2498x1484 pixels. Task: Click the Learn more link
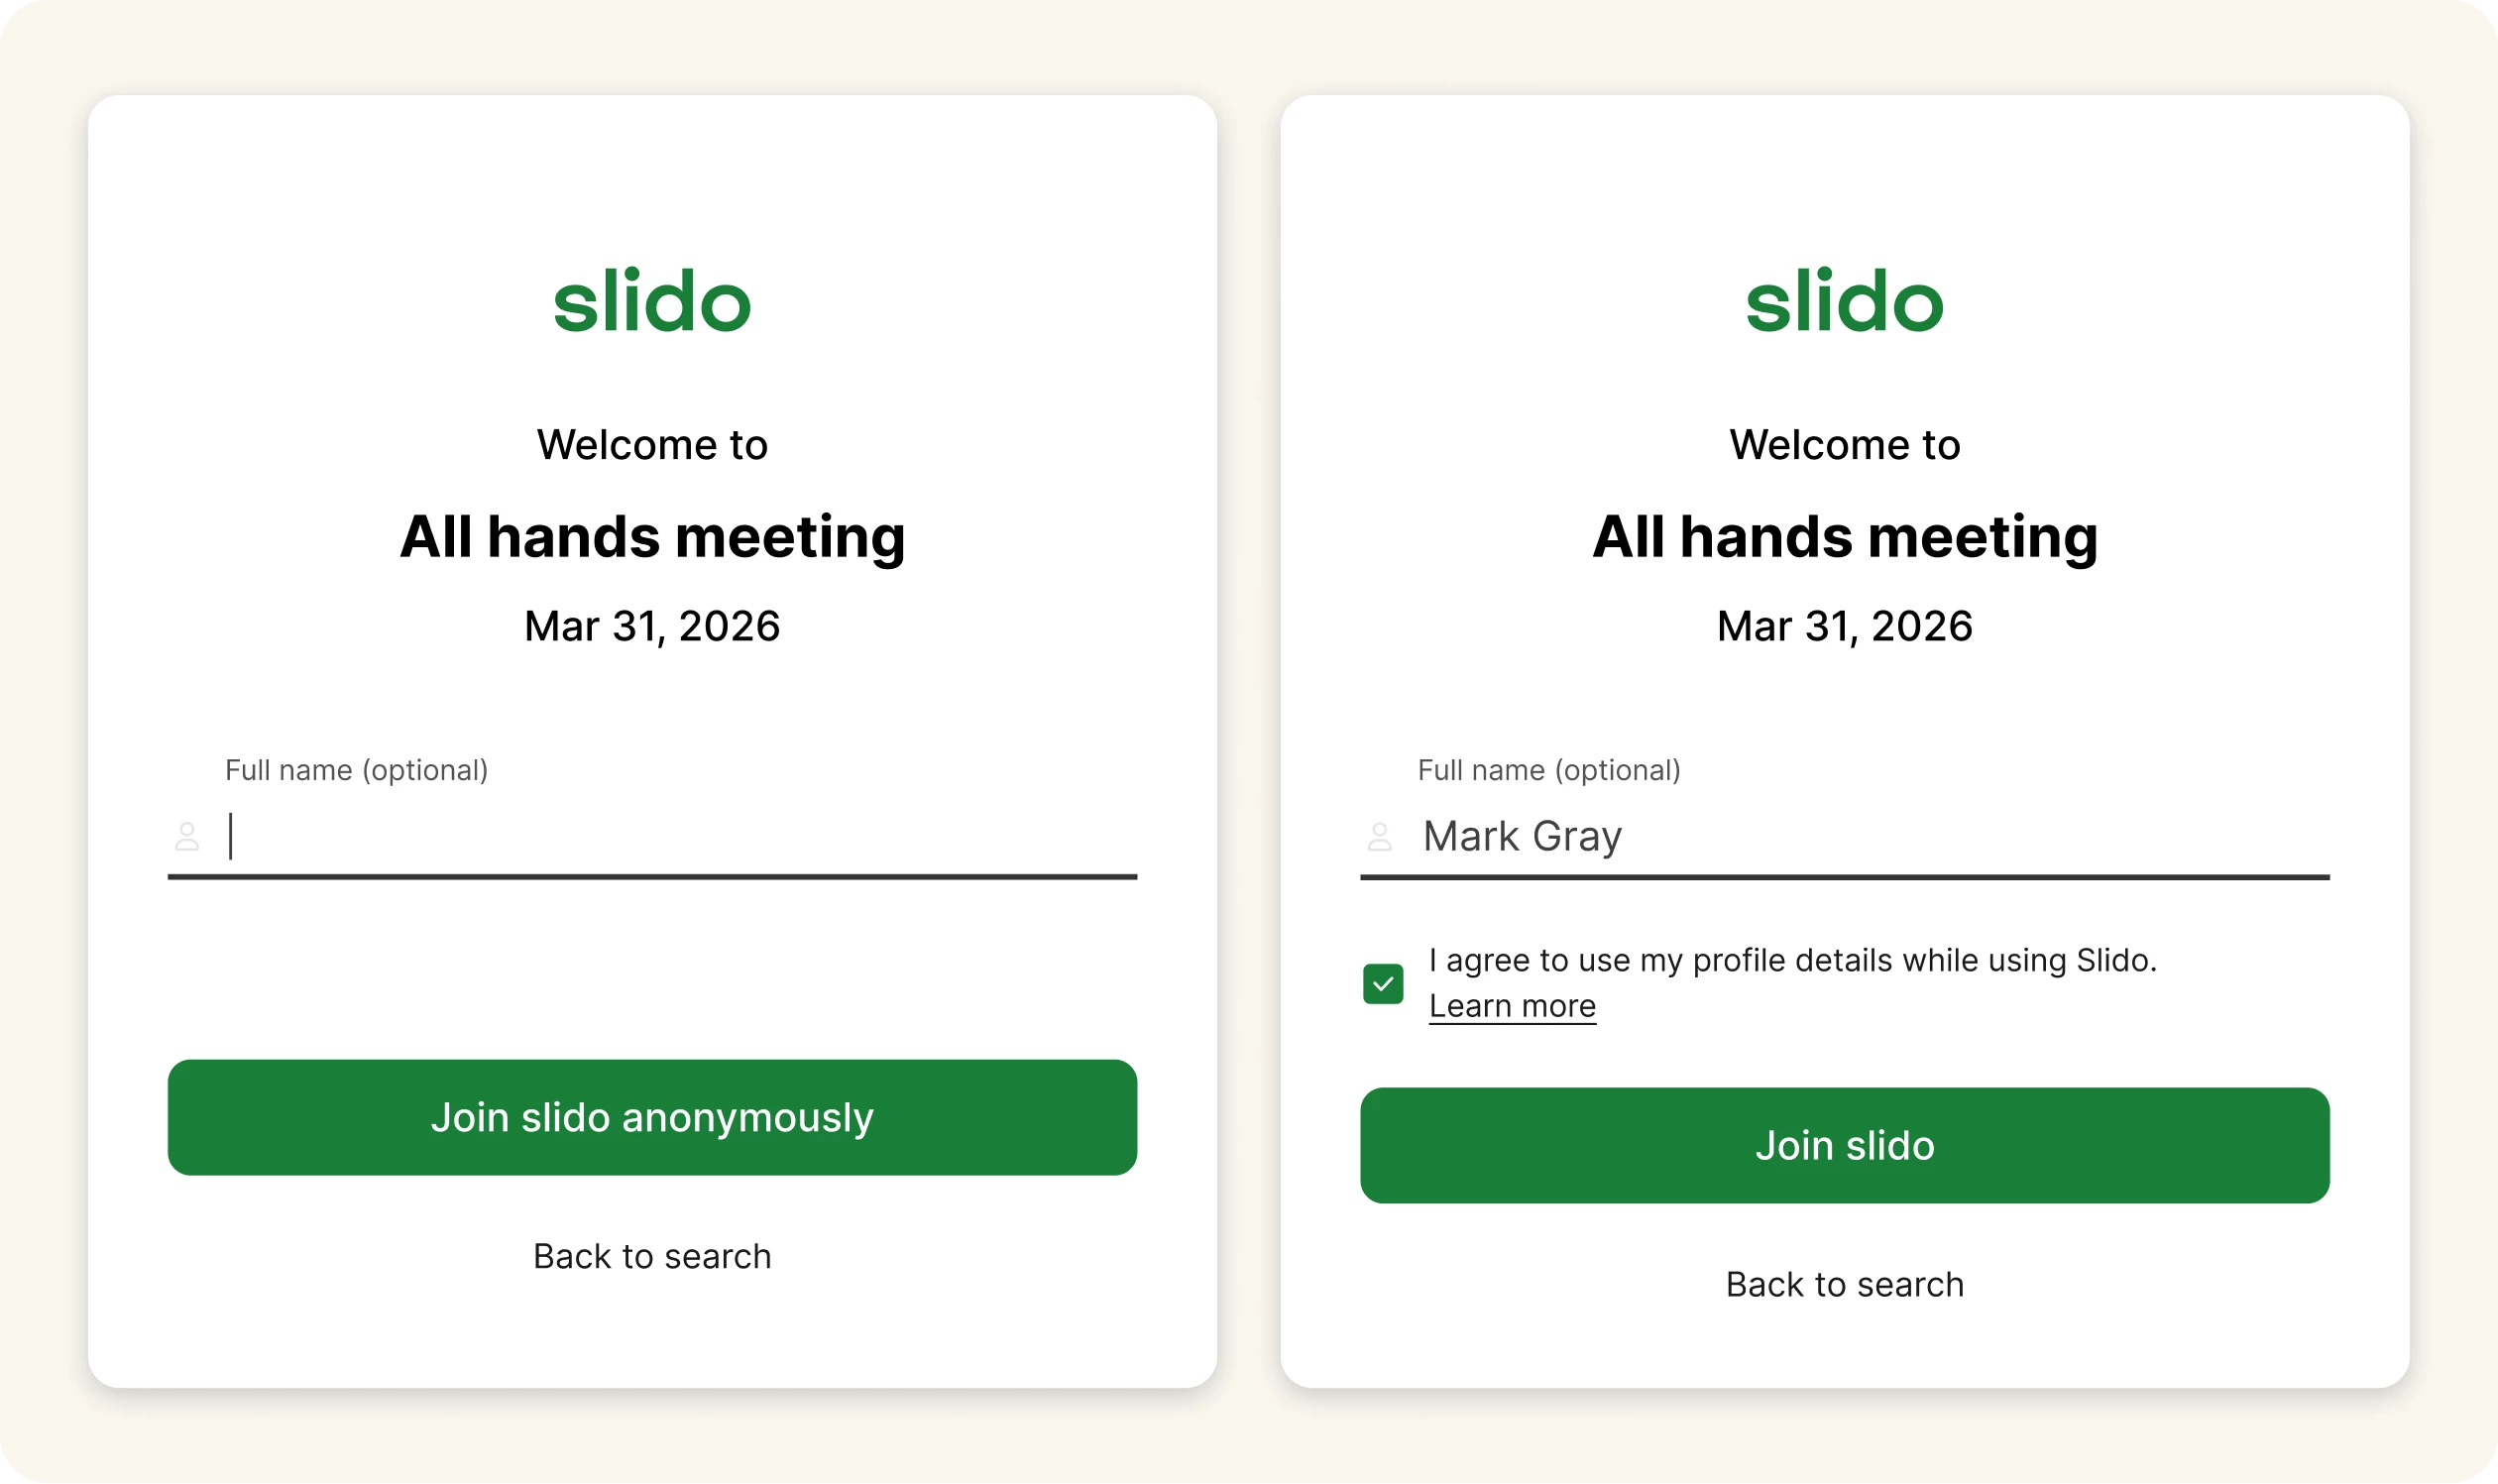click(x=1511, y=1006)
